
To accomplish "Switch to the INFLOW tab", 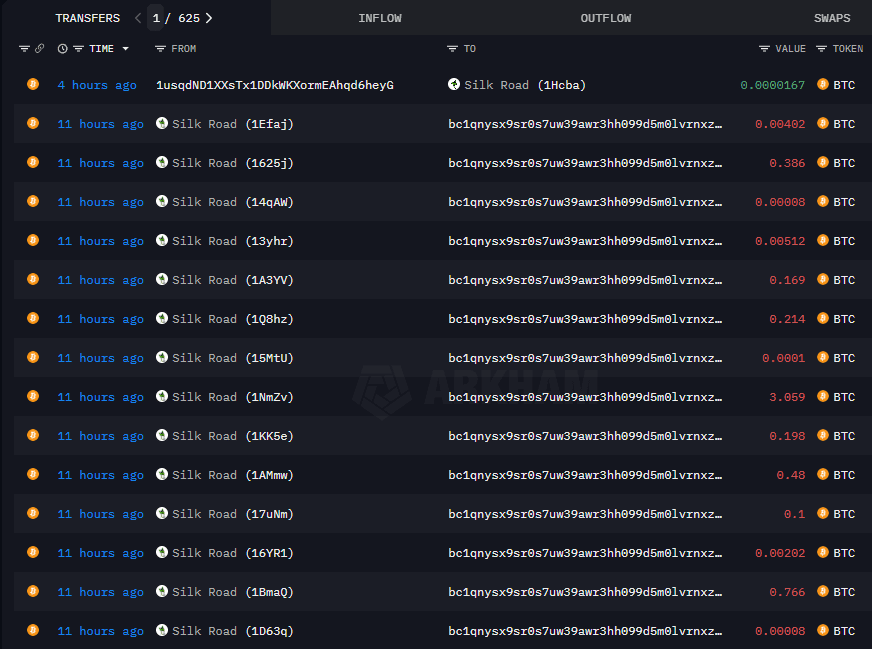I will pos(380,18).
